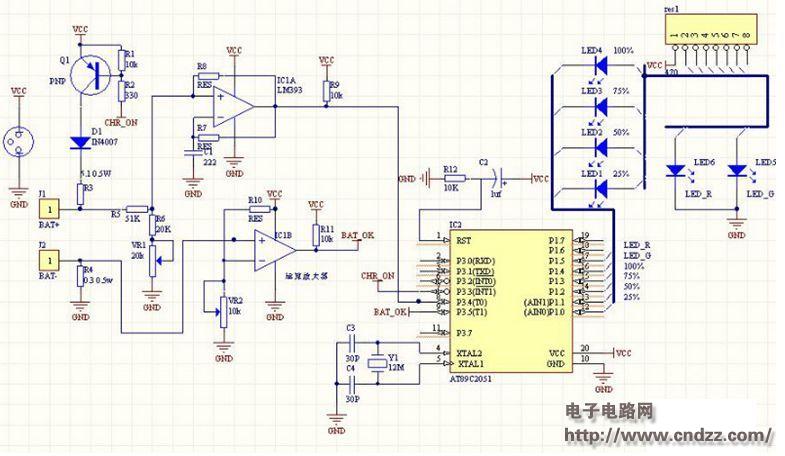The height and width of the screenshot is (456, 785).
Task: Click the C2 1uf capacitor symbol
Action: 498,178
